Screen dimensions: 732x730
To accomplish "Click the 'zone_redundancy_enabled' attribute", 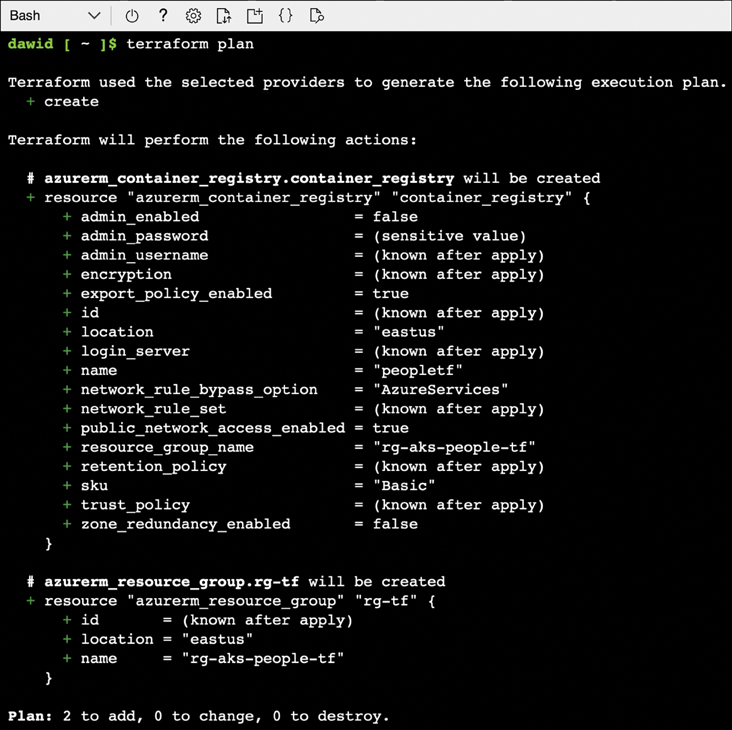I will coord(185,524).
